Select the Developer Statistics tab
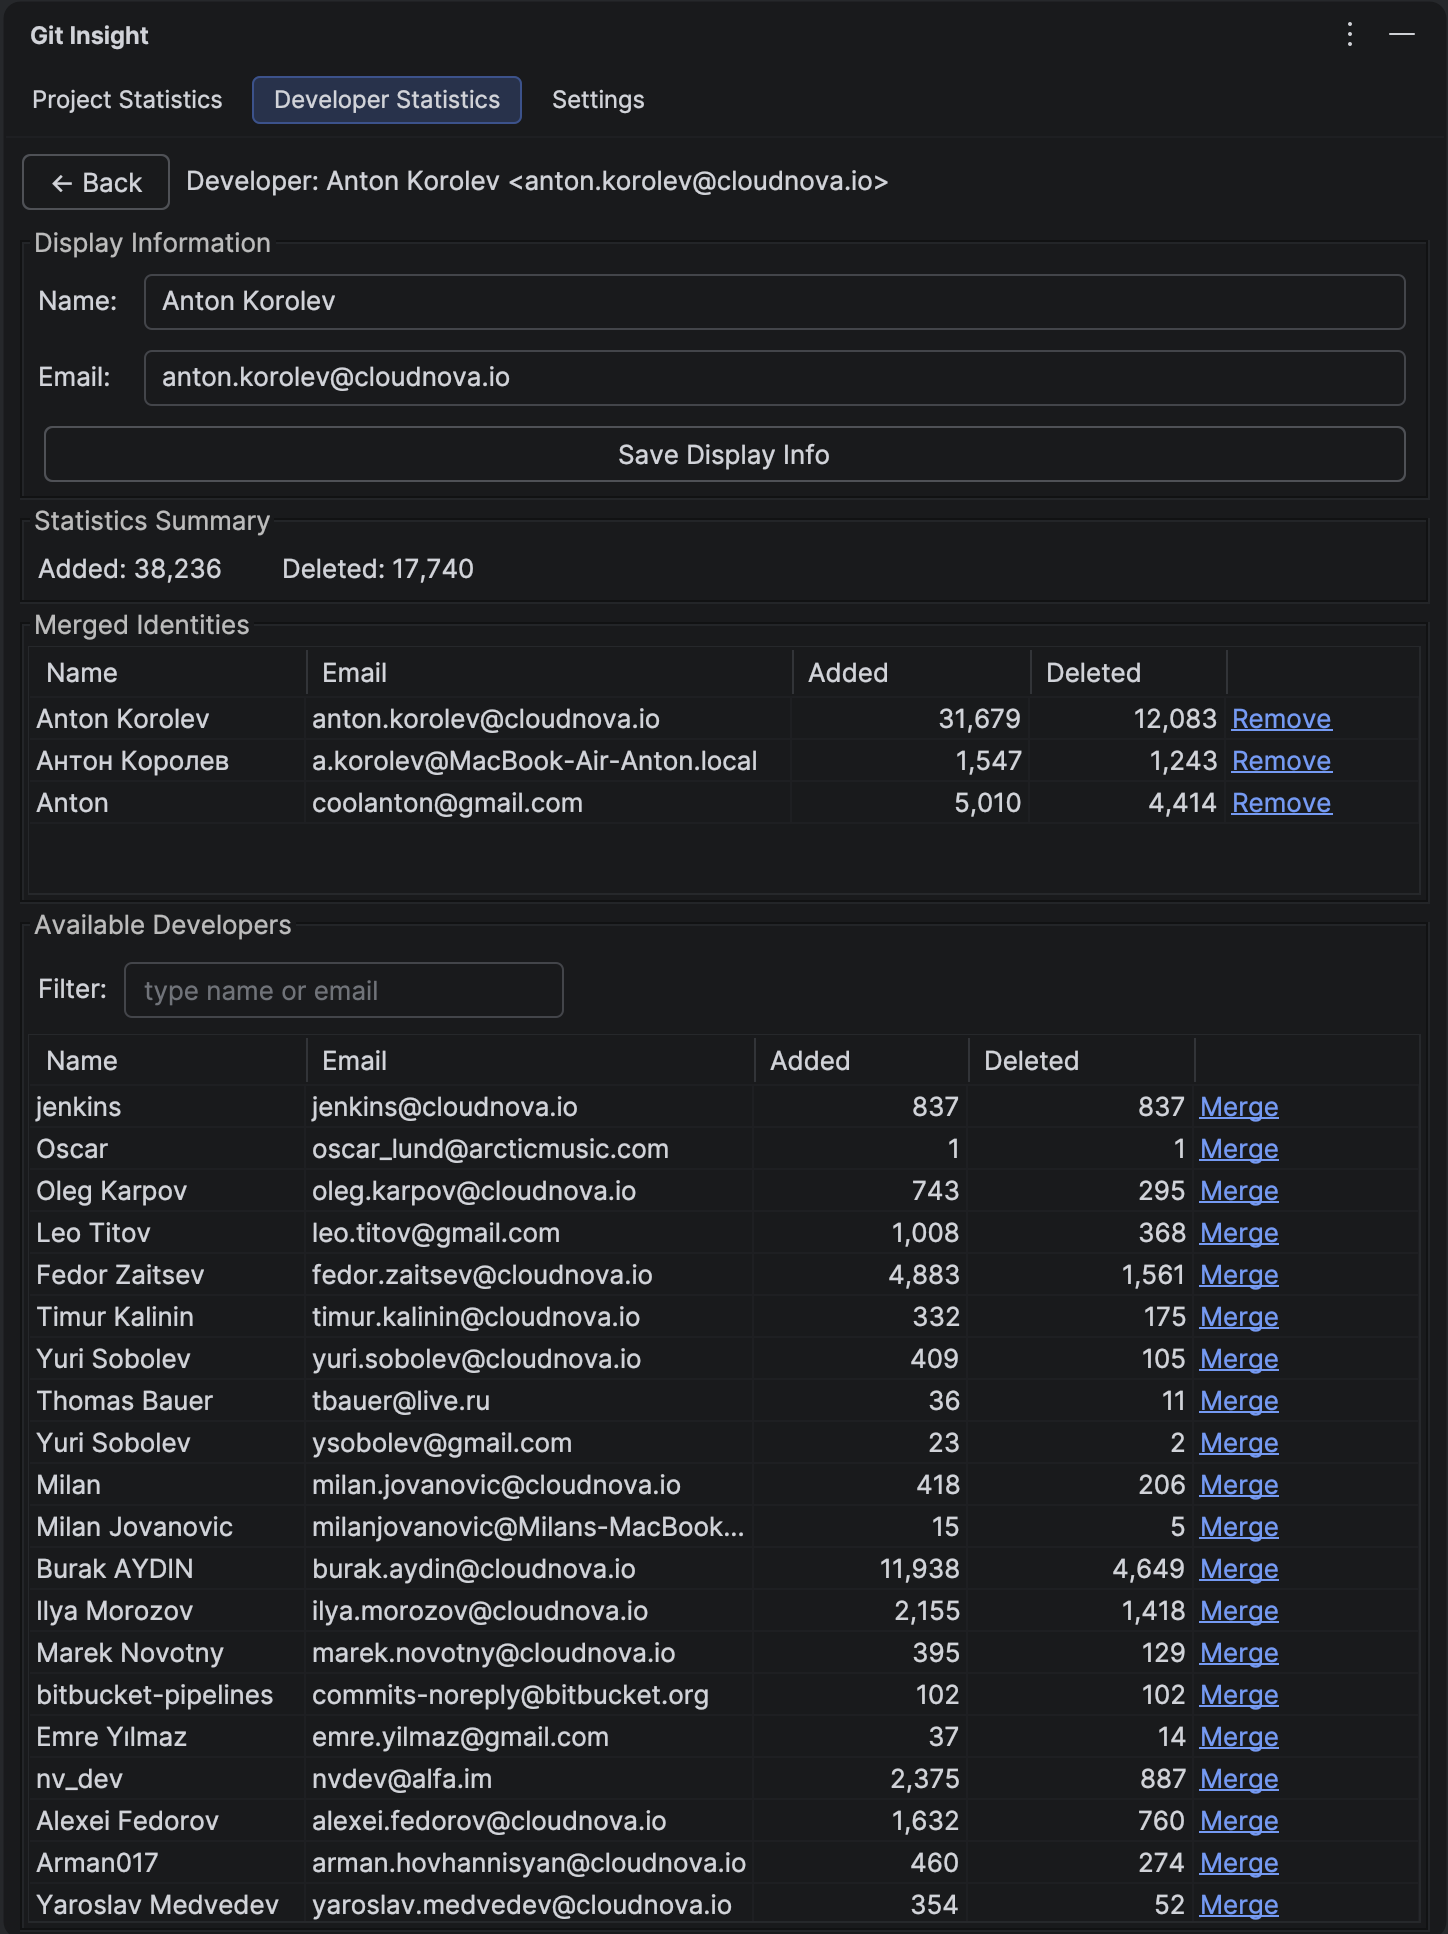1448x1934 pixels. pyautogui.click(x=387, y=100)
